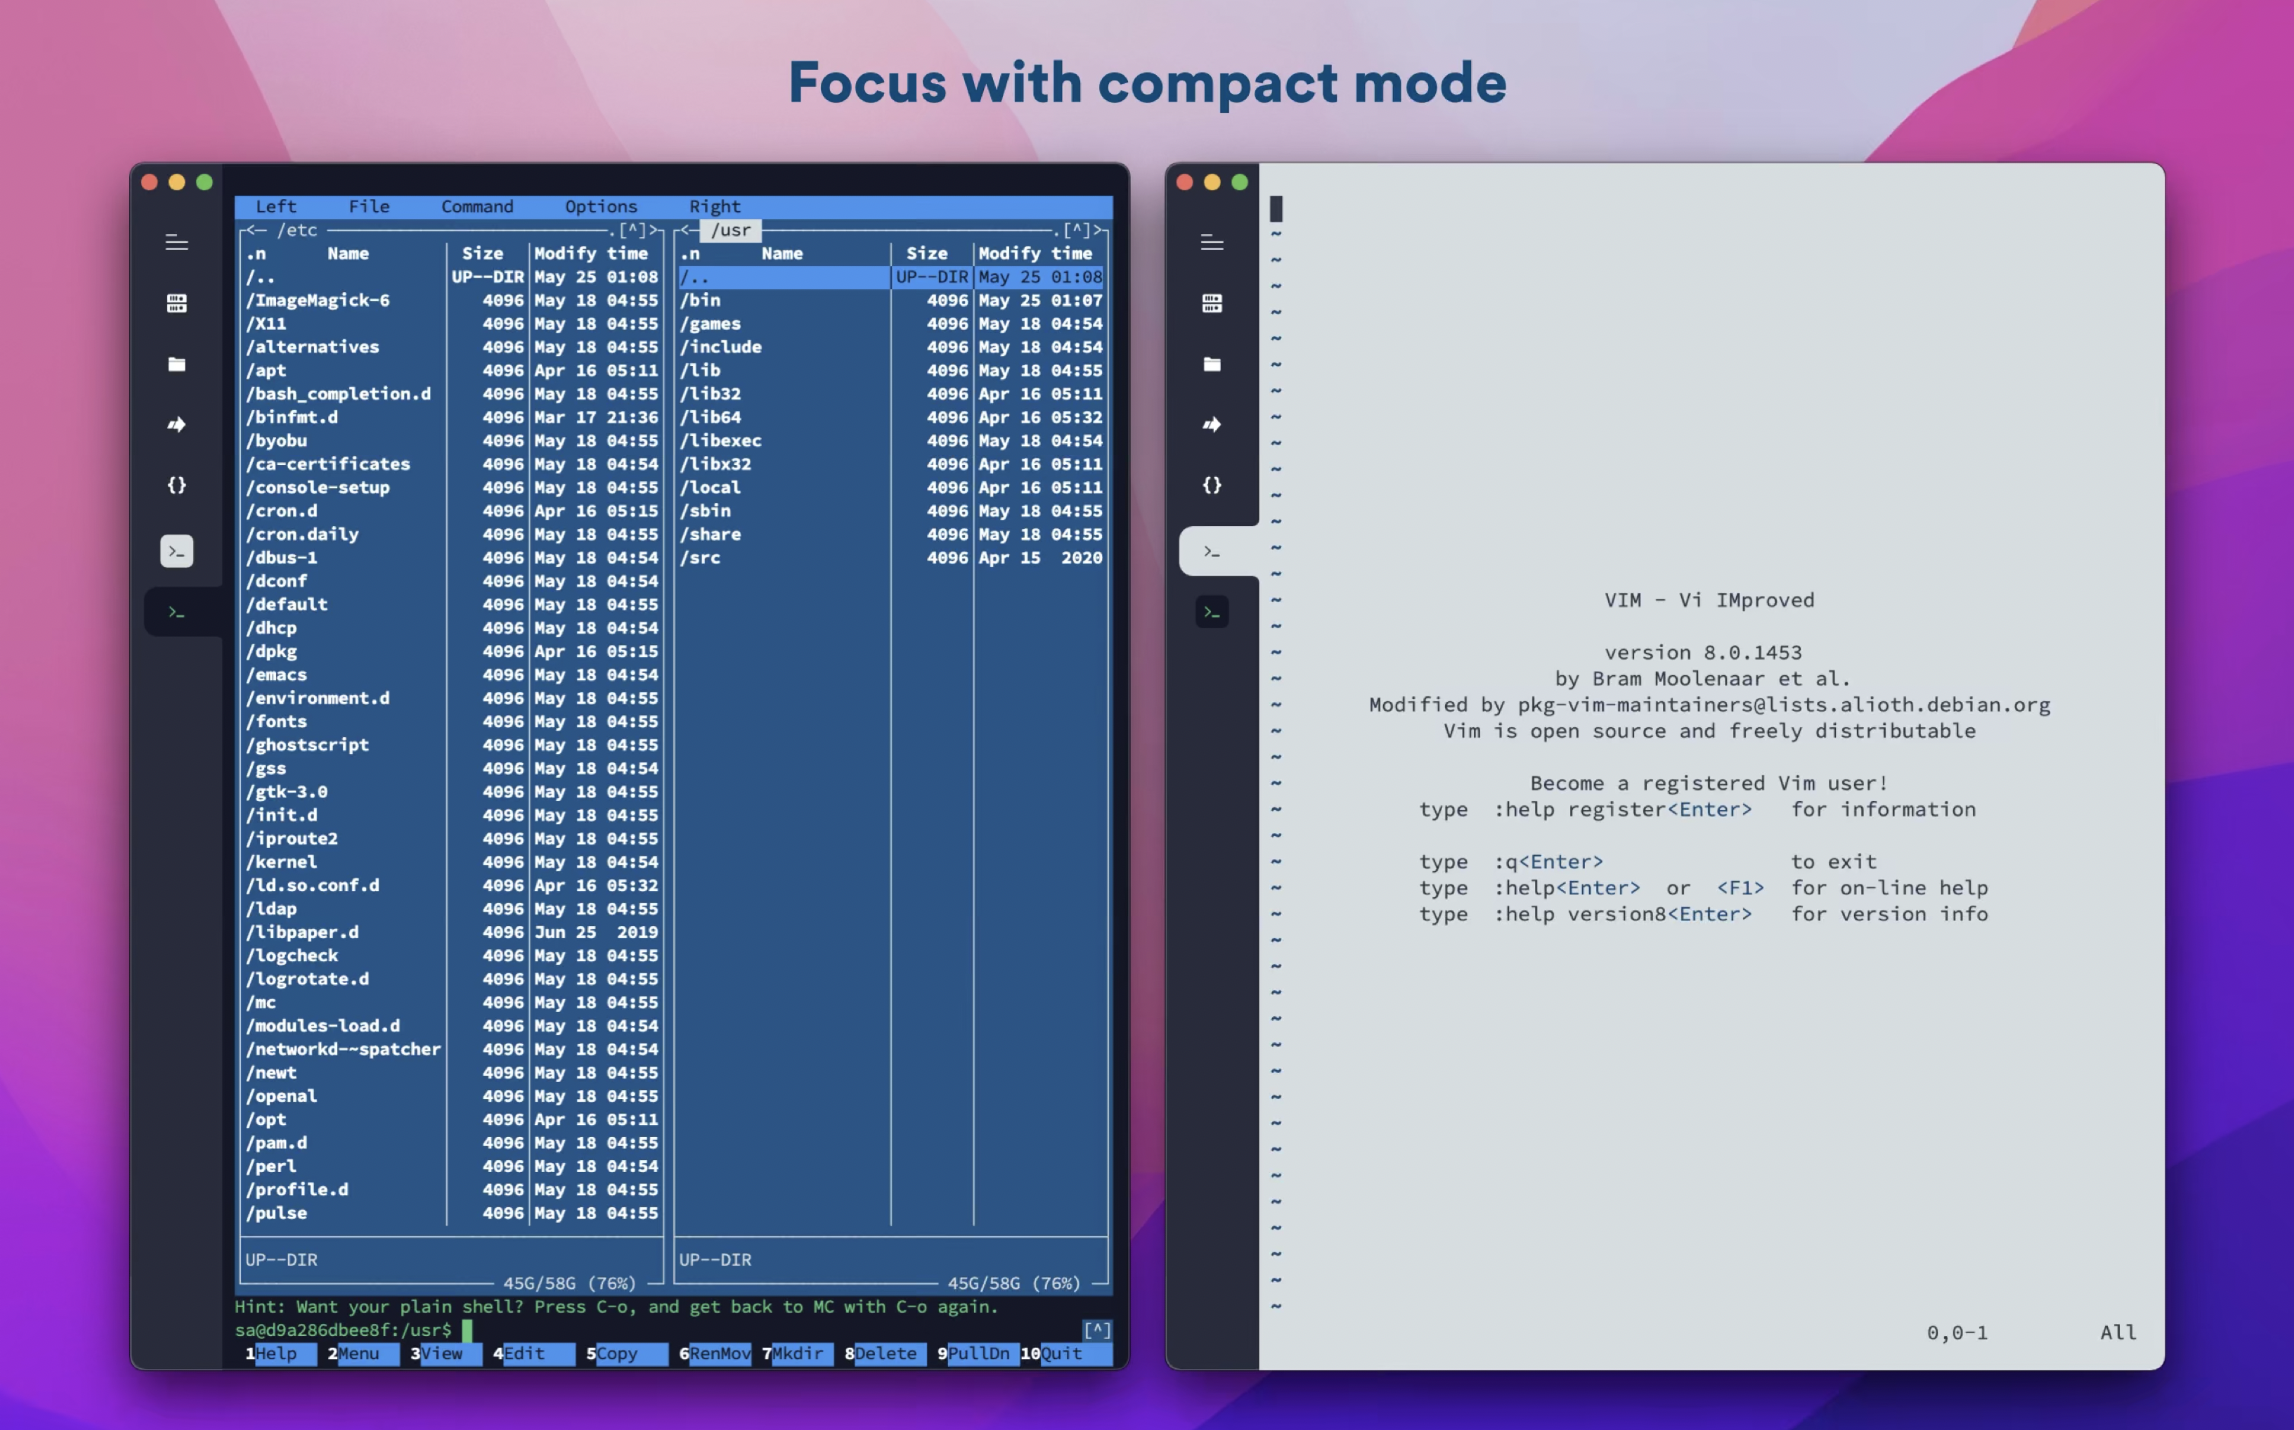Viewport: 2294px width, 1430px height.
Task: Open snippets curly-braces icon in the left window
Action: point(176,485)
